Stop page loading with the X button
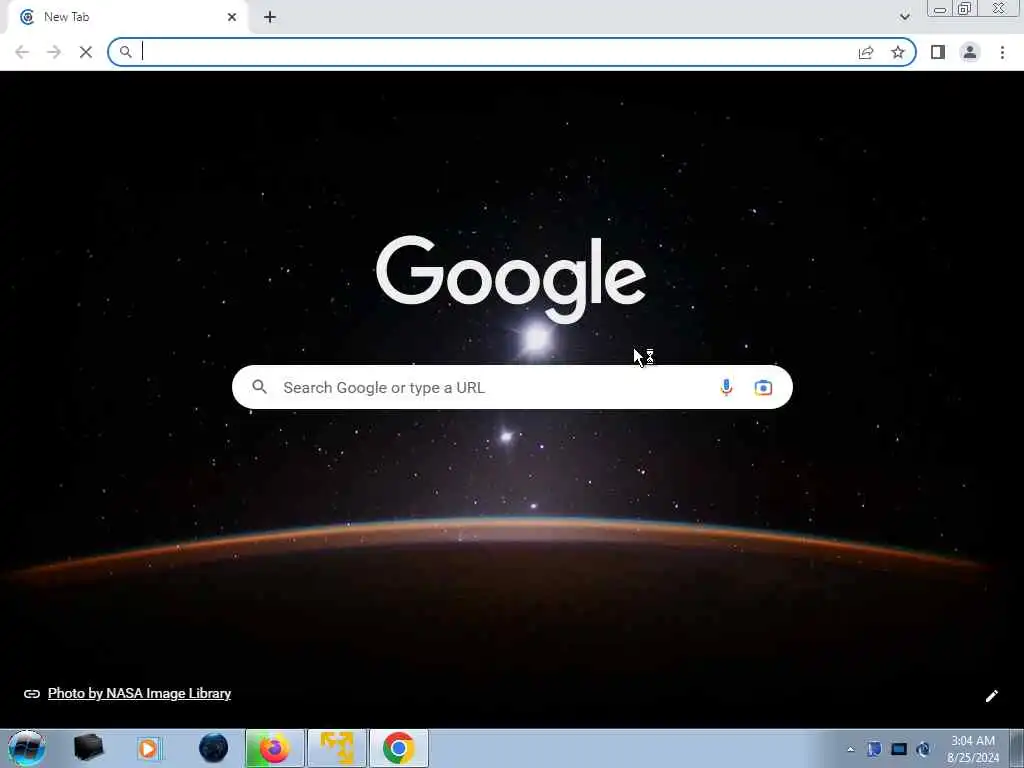Image resolution: width=1024 pixels, height=768 pixels. (x=86, y=52)
